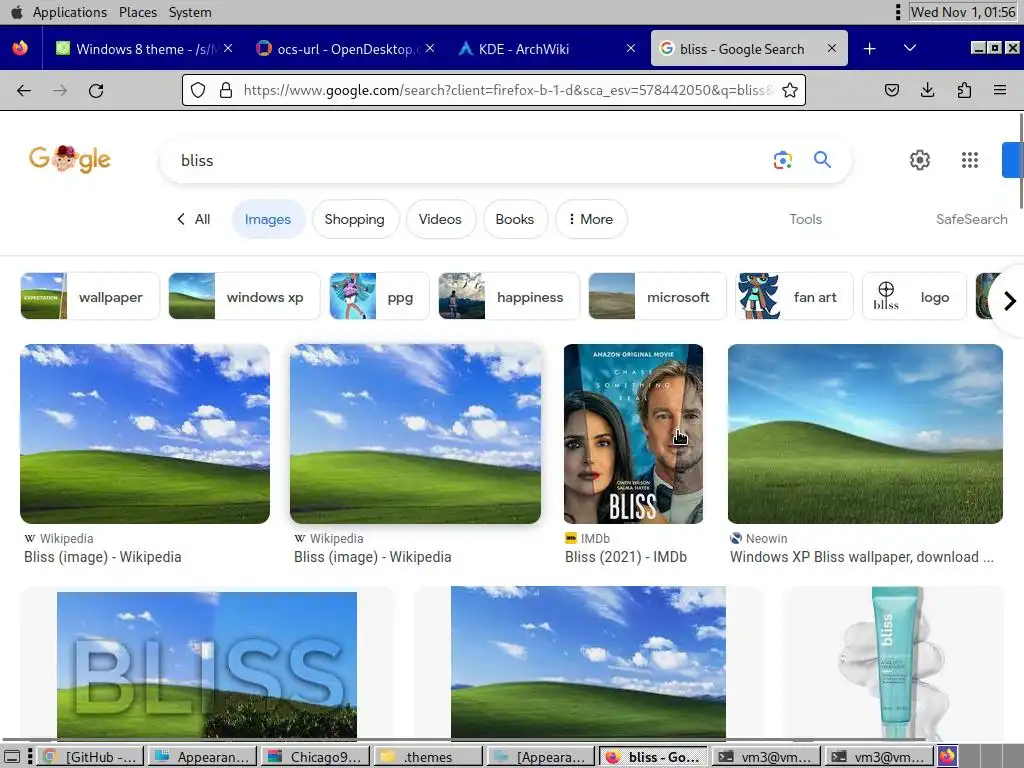1024x768 pixels.
Task: Click the Firefox View icon
Action: pyautogui.click(x=20, y=48)
